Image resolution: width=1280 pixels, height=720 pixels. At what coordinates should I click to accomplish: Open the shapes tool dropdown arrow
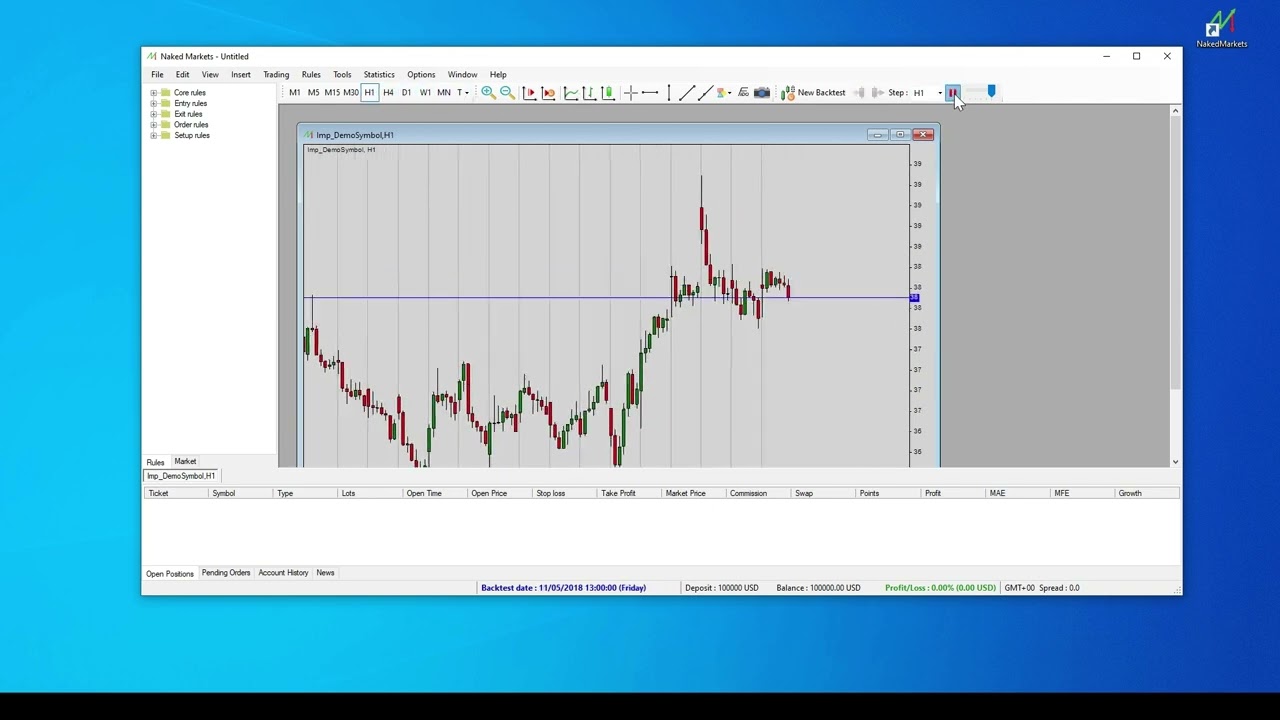coord(730,92)
